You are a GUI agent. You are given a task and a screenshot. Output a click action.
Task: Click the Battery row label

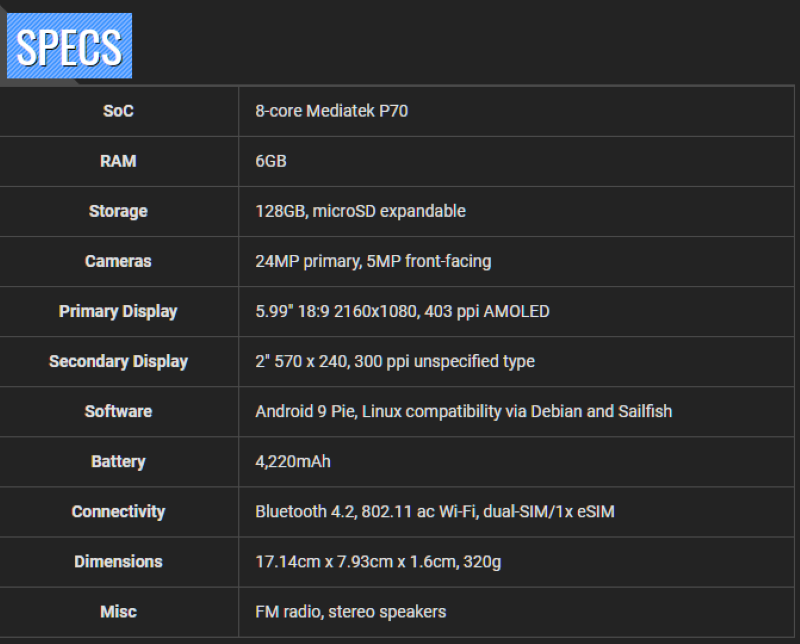[x=118, y=461]
